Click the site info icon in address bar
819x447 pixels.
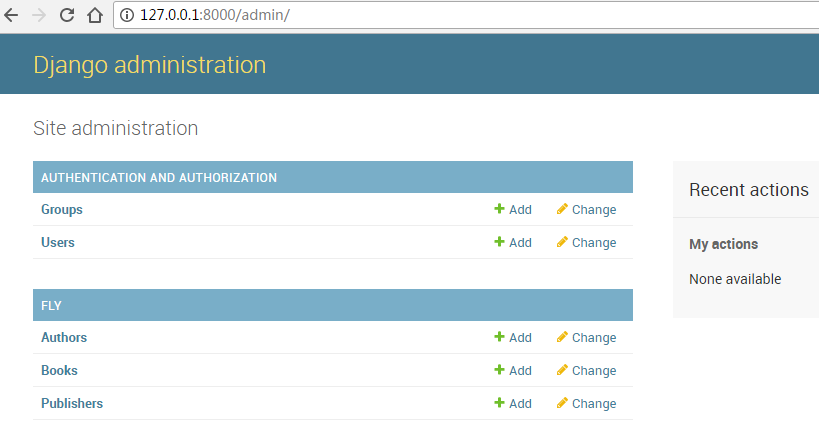tap(127, 15)
